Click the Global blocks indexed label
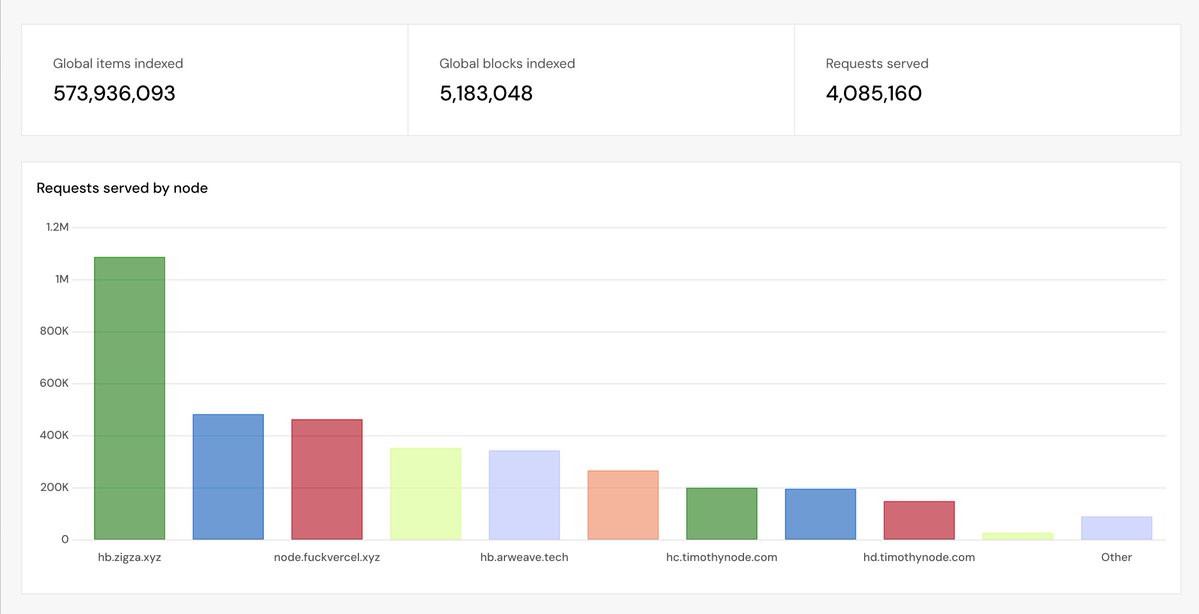Viewport: 1199px width, 614px height. click(x=507, y=63)
